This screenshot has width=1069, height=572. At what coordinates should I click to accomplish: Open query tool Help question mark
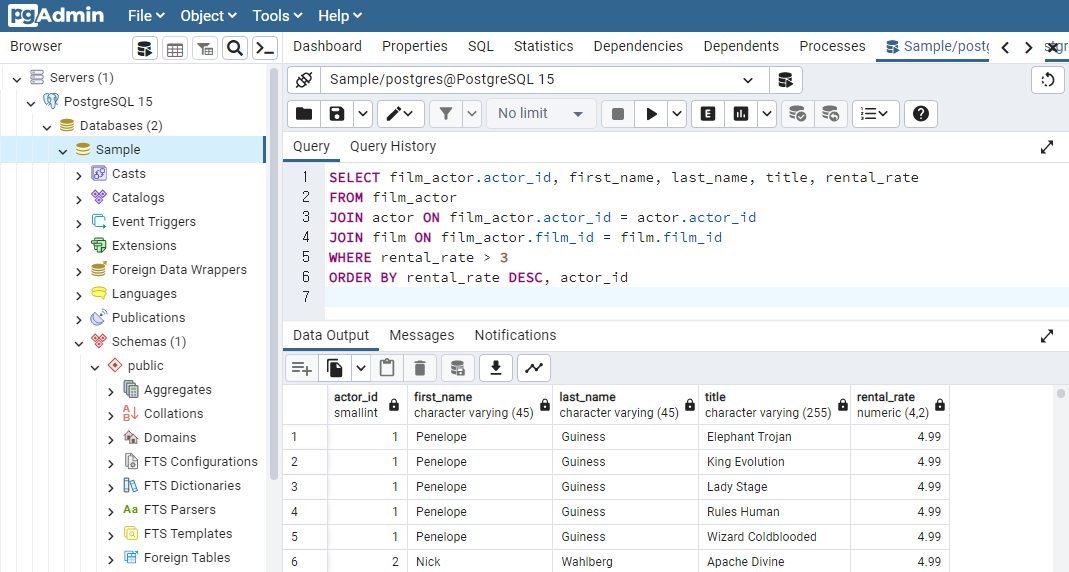coord(920,114)
